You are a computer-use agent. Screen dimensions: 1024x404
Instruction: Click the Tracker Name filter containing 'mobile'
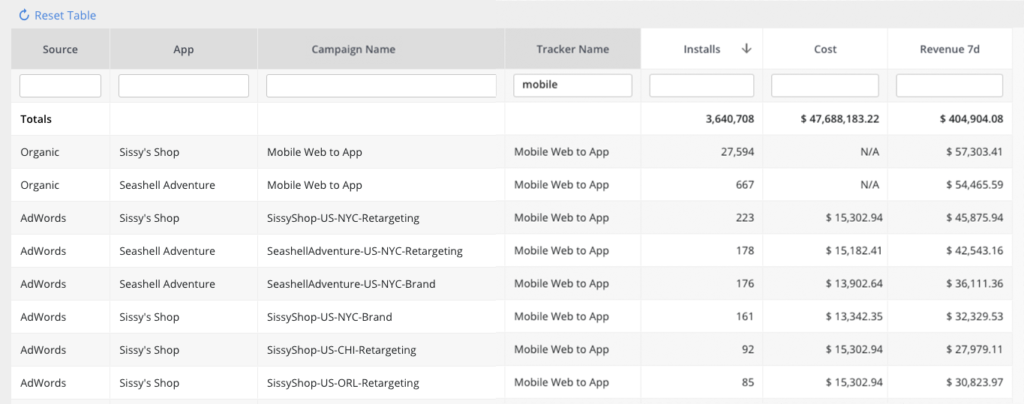coord(573,85)
